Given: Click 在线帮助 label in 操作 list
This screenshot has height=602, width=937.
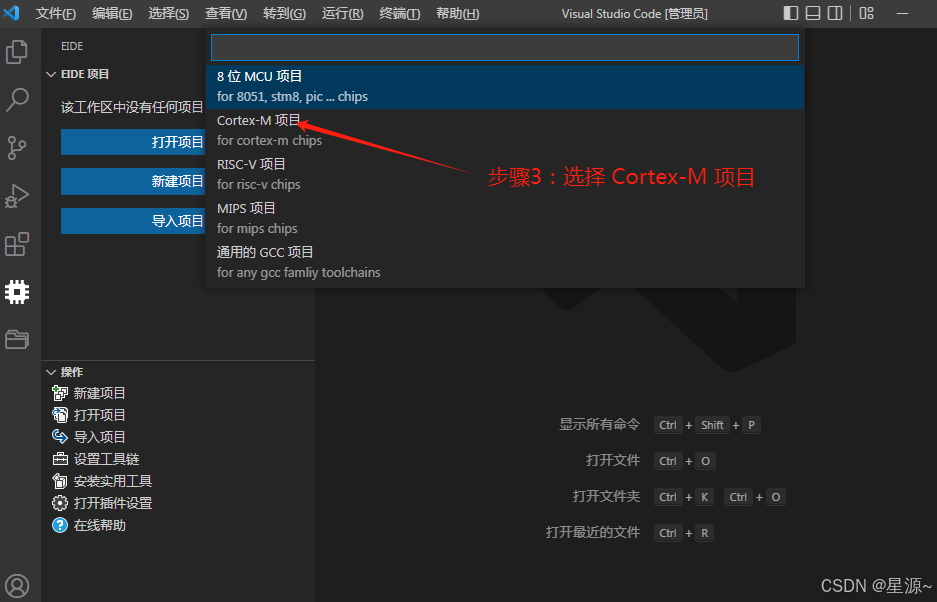Looking at the screenshot, I should (99, 525).
